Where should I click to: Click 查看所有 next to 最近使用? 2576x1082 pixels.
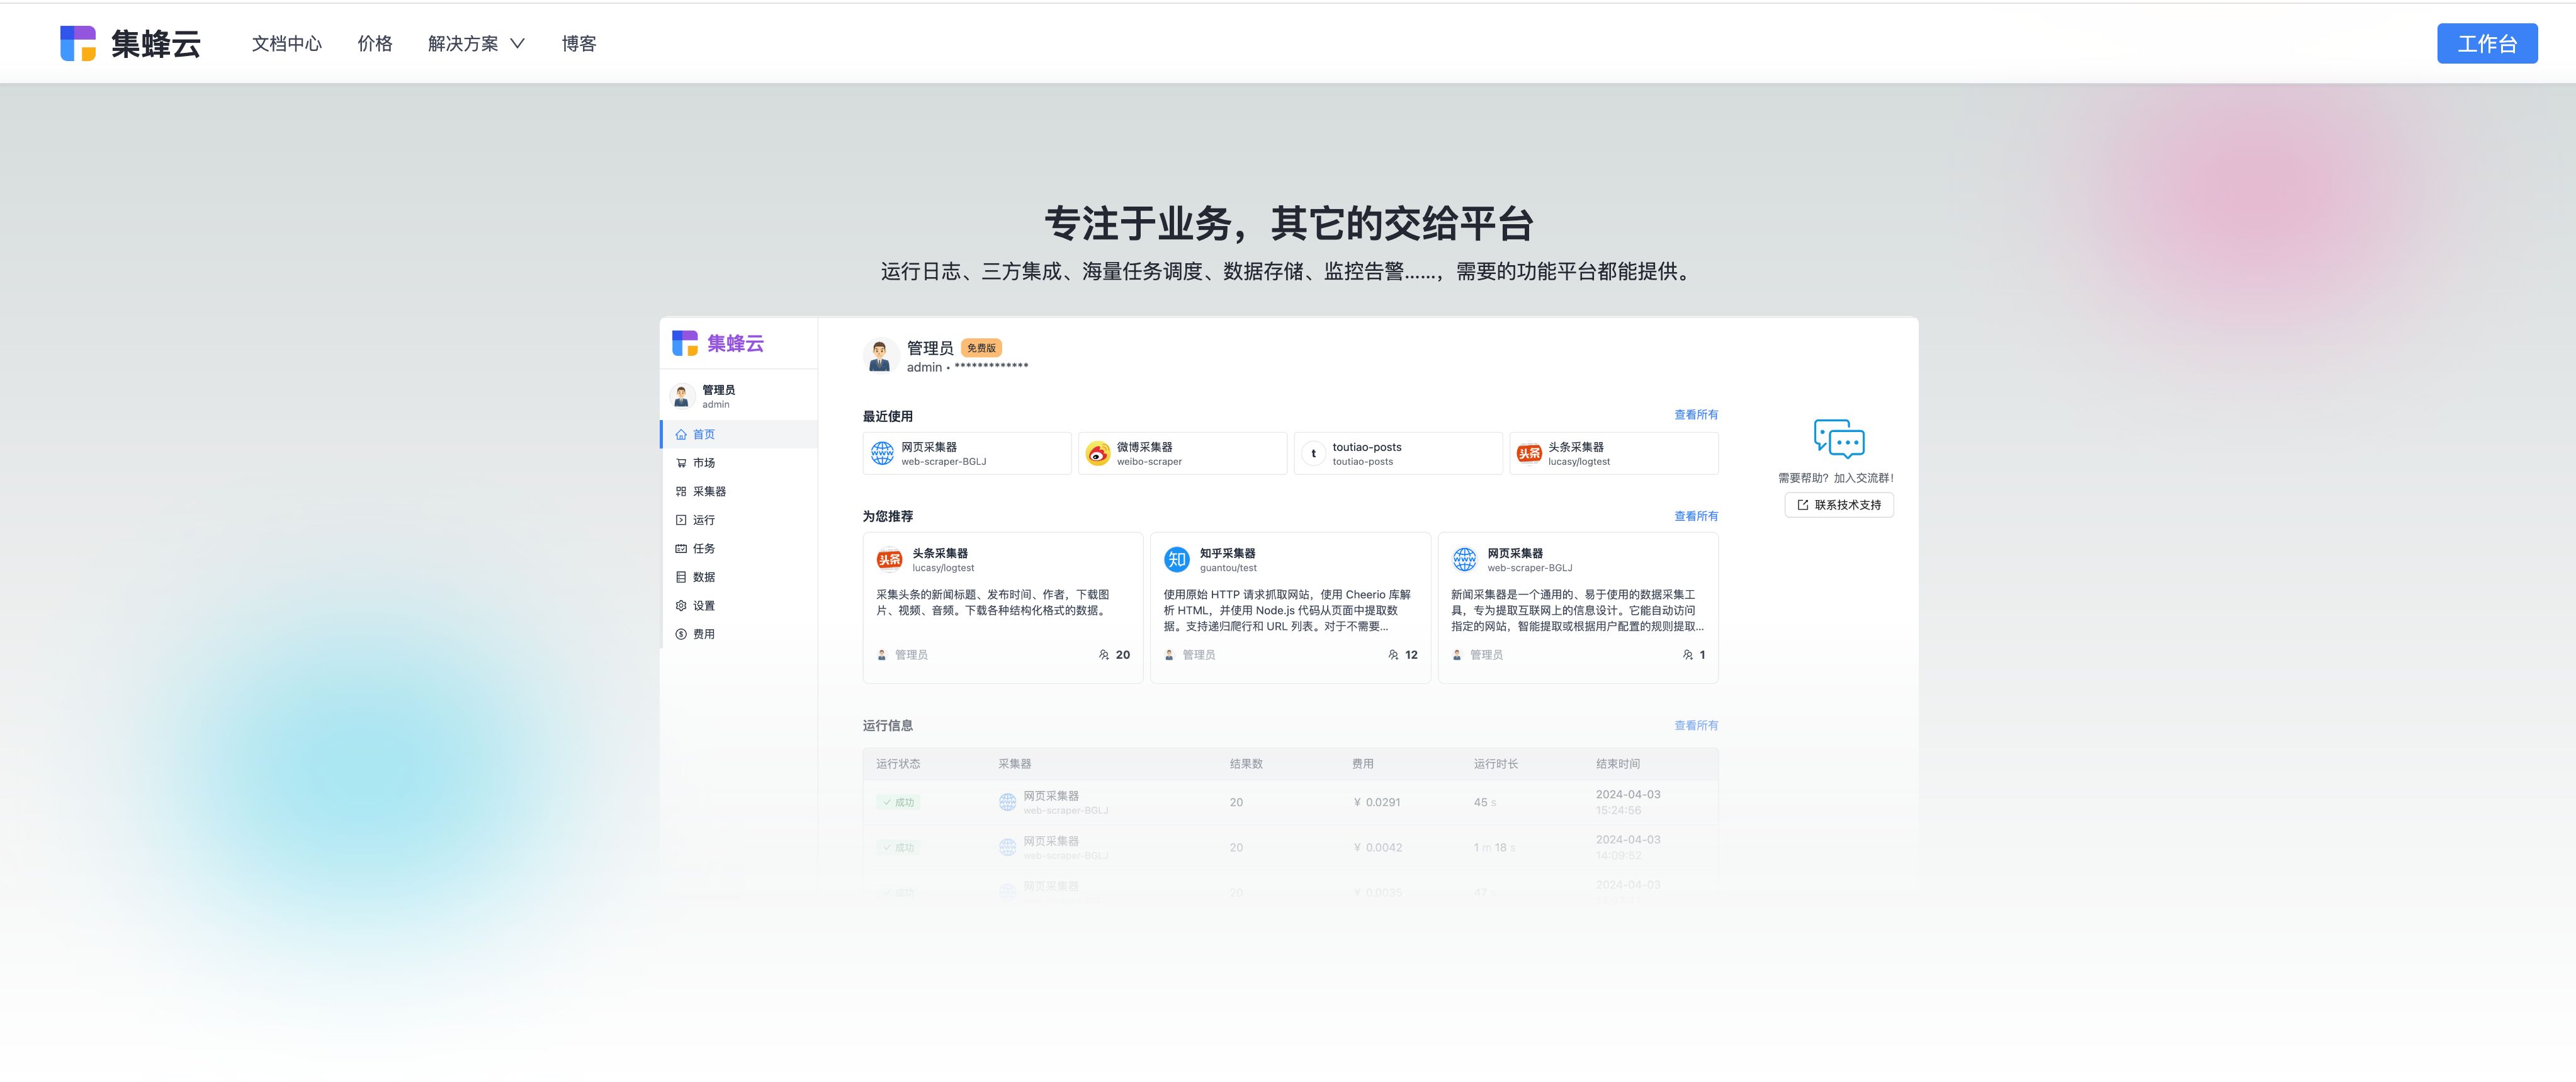[x=1696, y=415]
